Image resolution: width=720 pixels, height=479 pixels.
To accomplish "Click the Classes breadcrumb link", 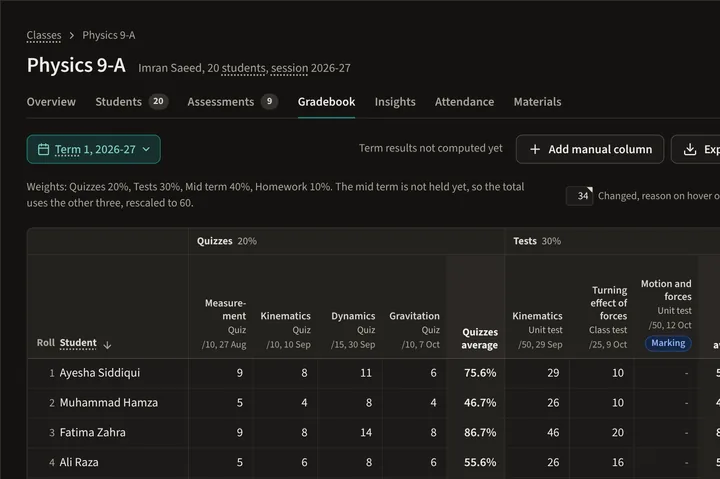I will [44, 35].
